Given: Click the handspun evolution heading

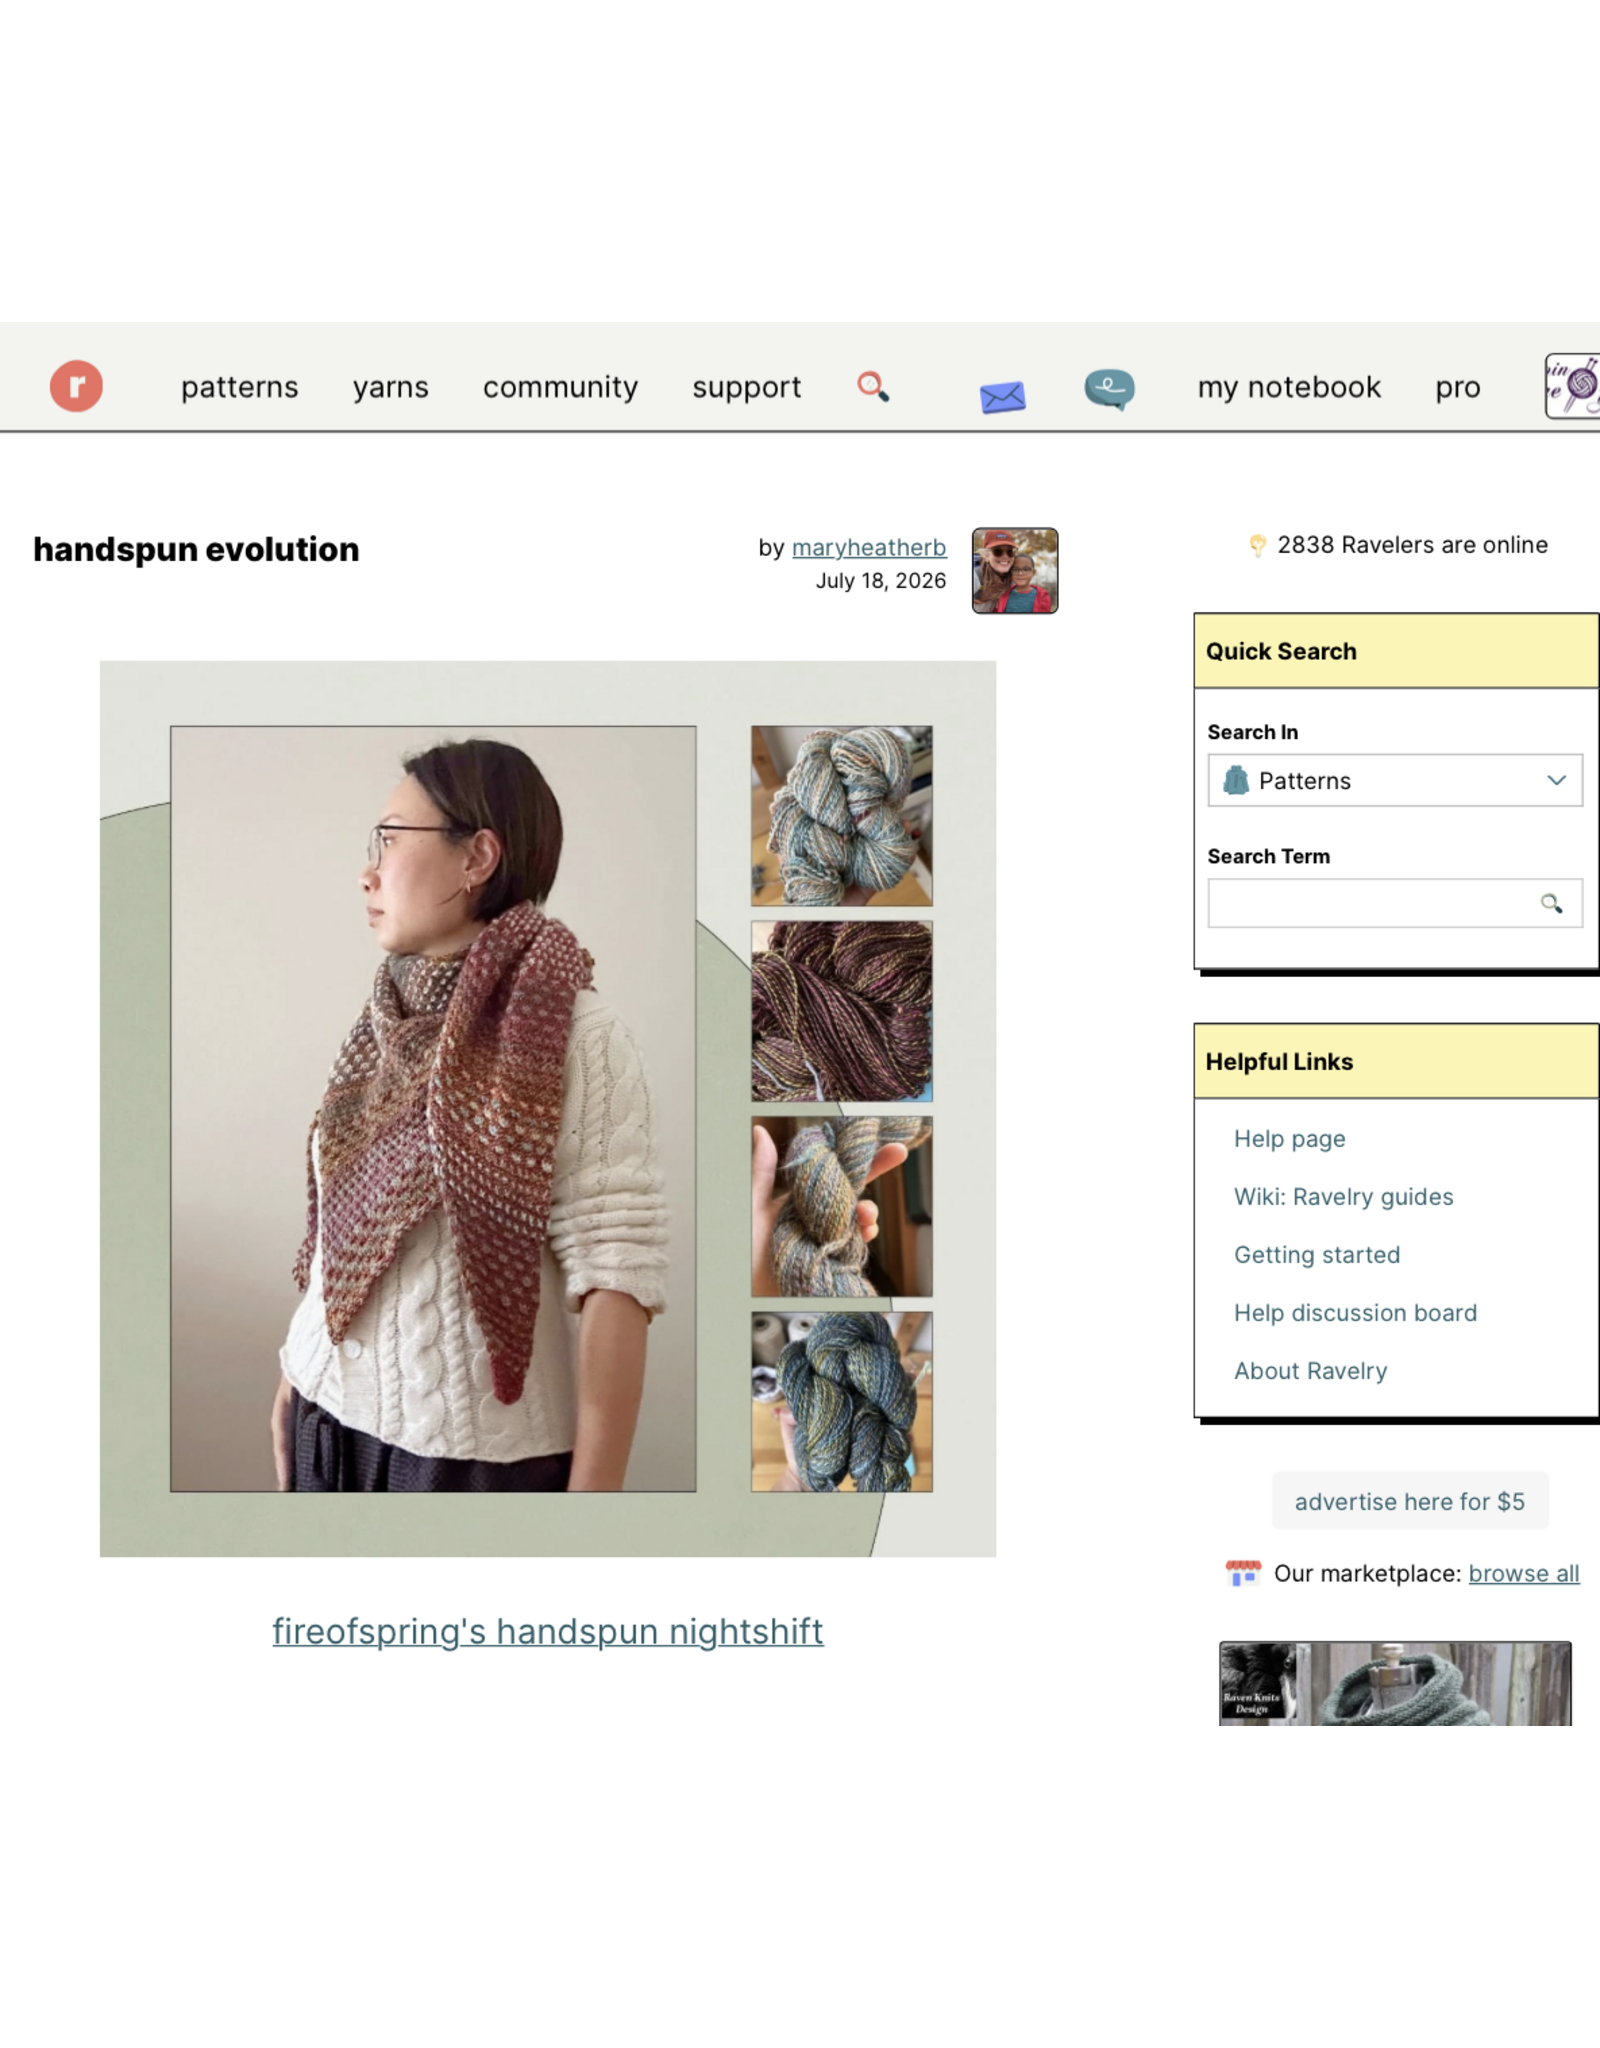Looking at the screenshot, I should click(196, 549).
